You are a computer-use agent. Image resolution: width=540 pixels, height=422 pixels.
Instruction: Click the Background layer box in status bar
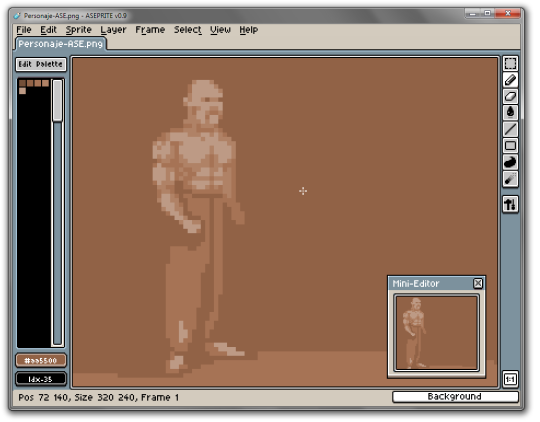coord(455,397)
